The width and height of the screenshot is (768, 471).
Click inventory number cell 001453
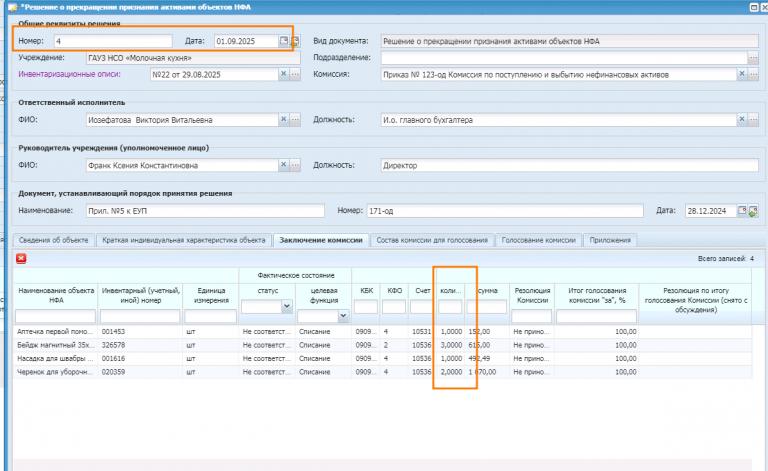coord(140,331)
